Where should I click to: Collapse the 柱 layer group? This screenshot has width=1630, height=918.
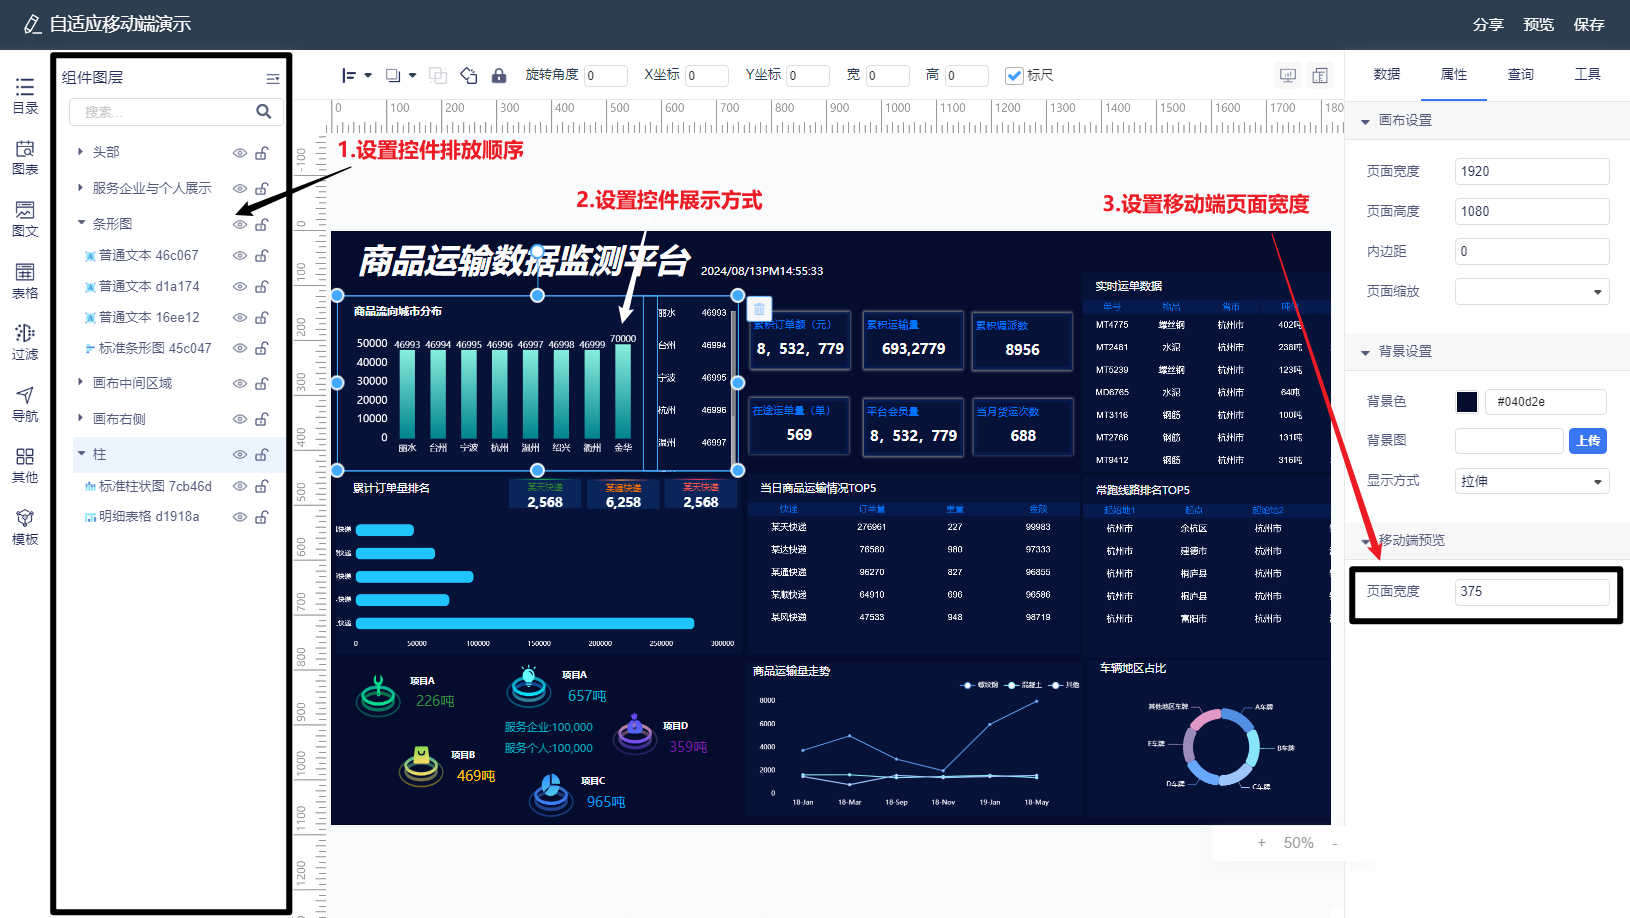(x=81, y=453)
